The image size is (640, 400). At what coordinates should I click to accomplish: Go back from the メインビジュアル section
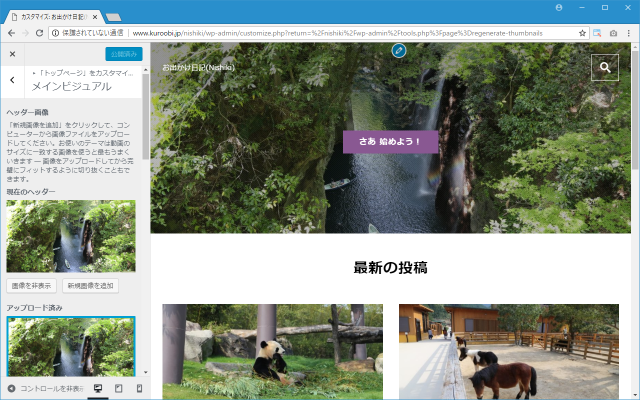[13, 81]
